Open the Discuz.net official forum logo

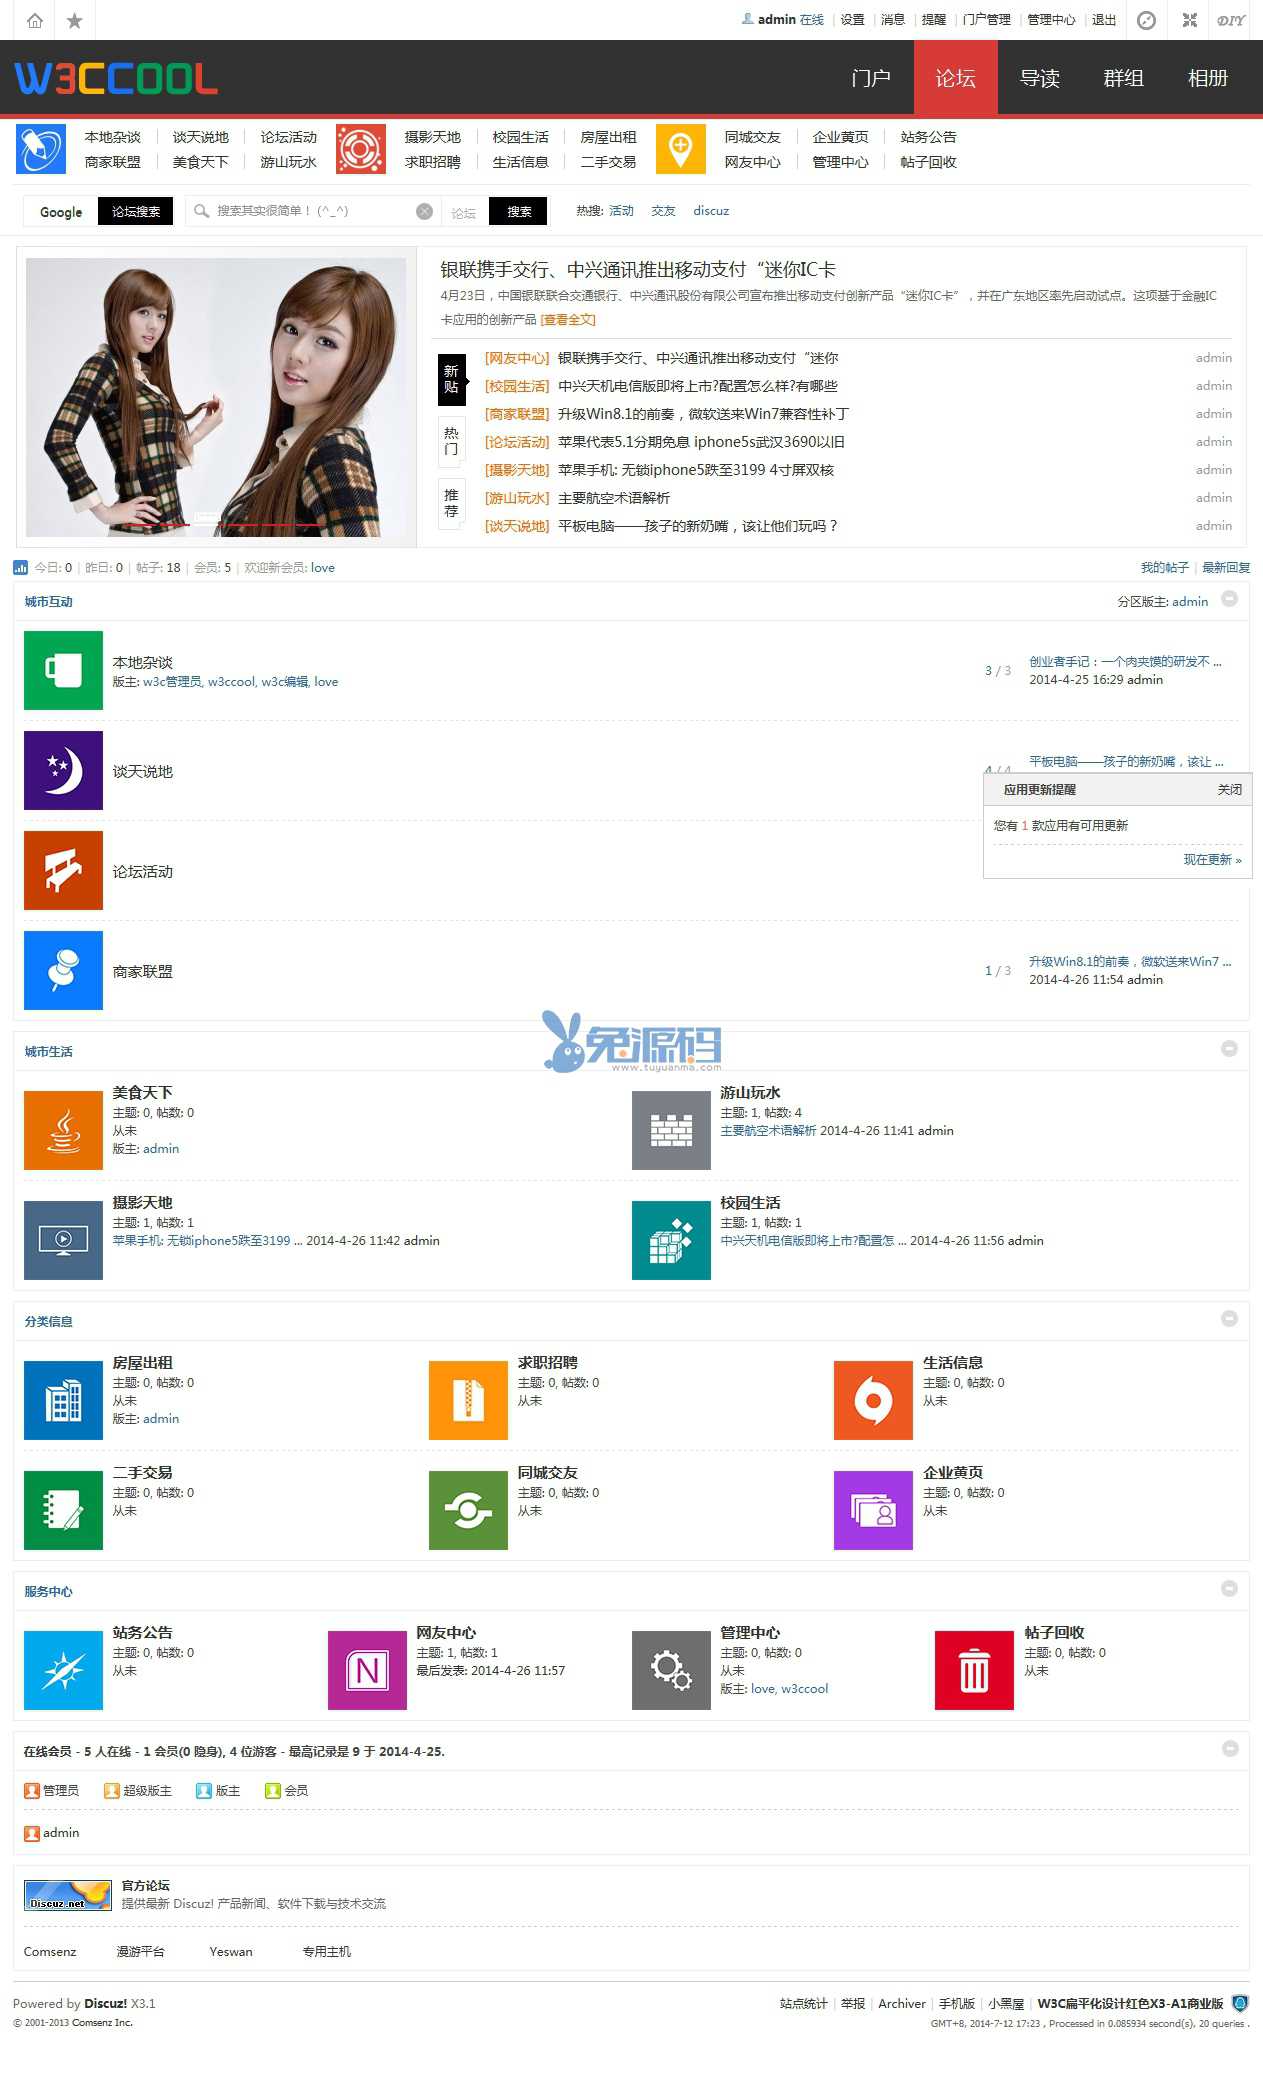(x=67, y=1895)
